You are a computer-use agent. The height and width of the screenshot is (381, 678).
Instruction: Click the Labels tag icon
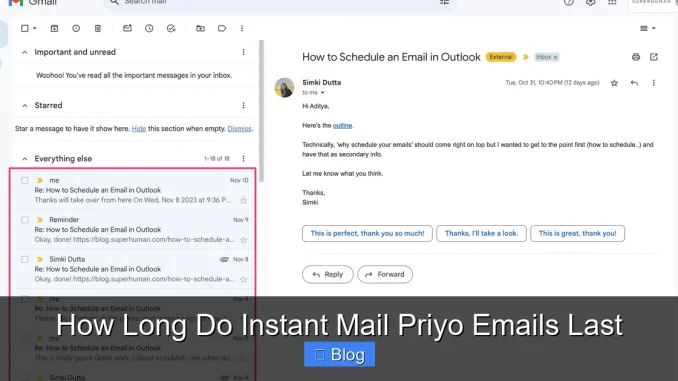coord(222,29)
